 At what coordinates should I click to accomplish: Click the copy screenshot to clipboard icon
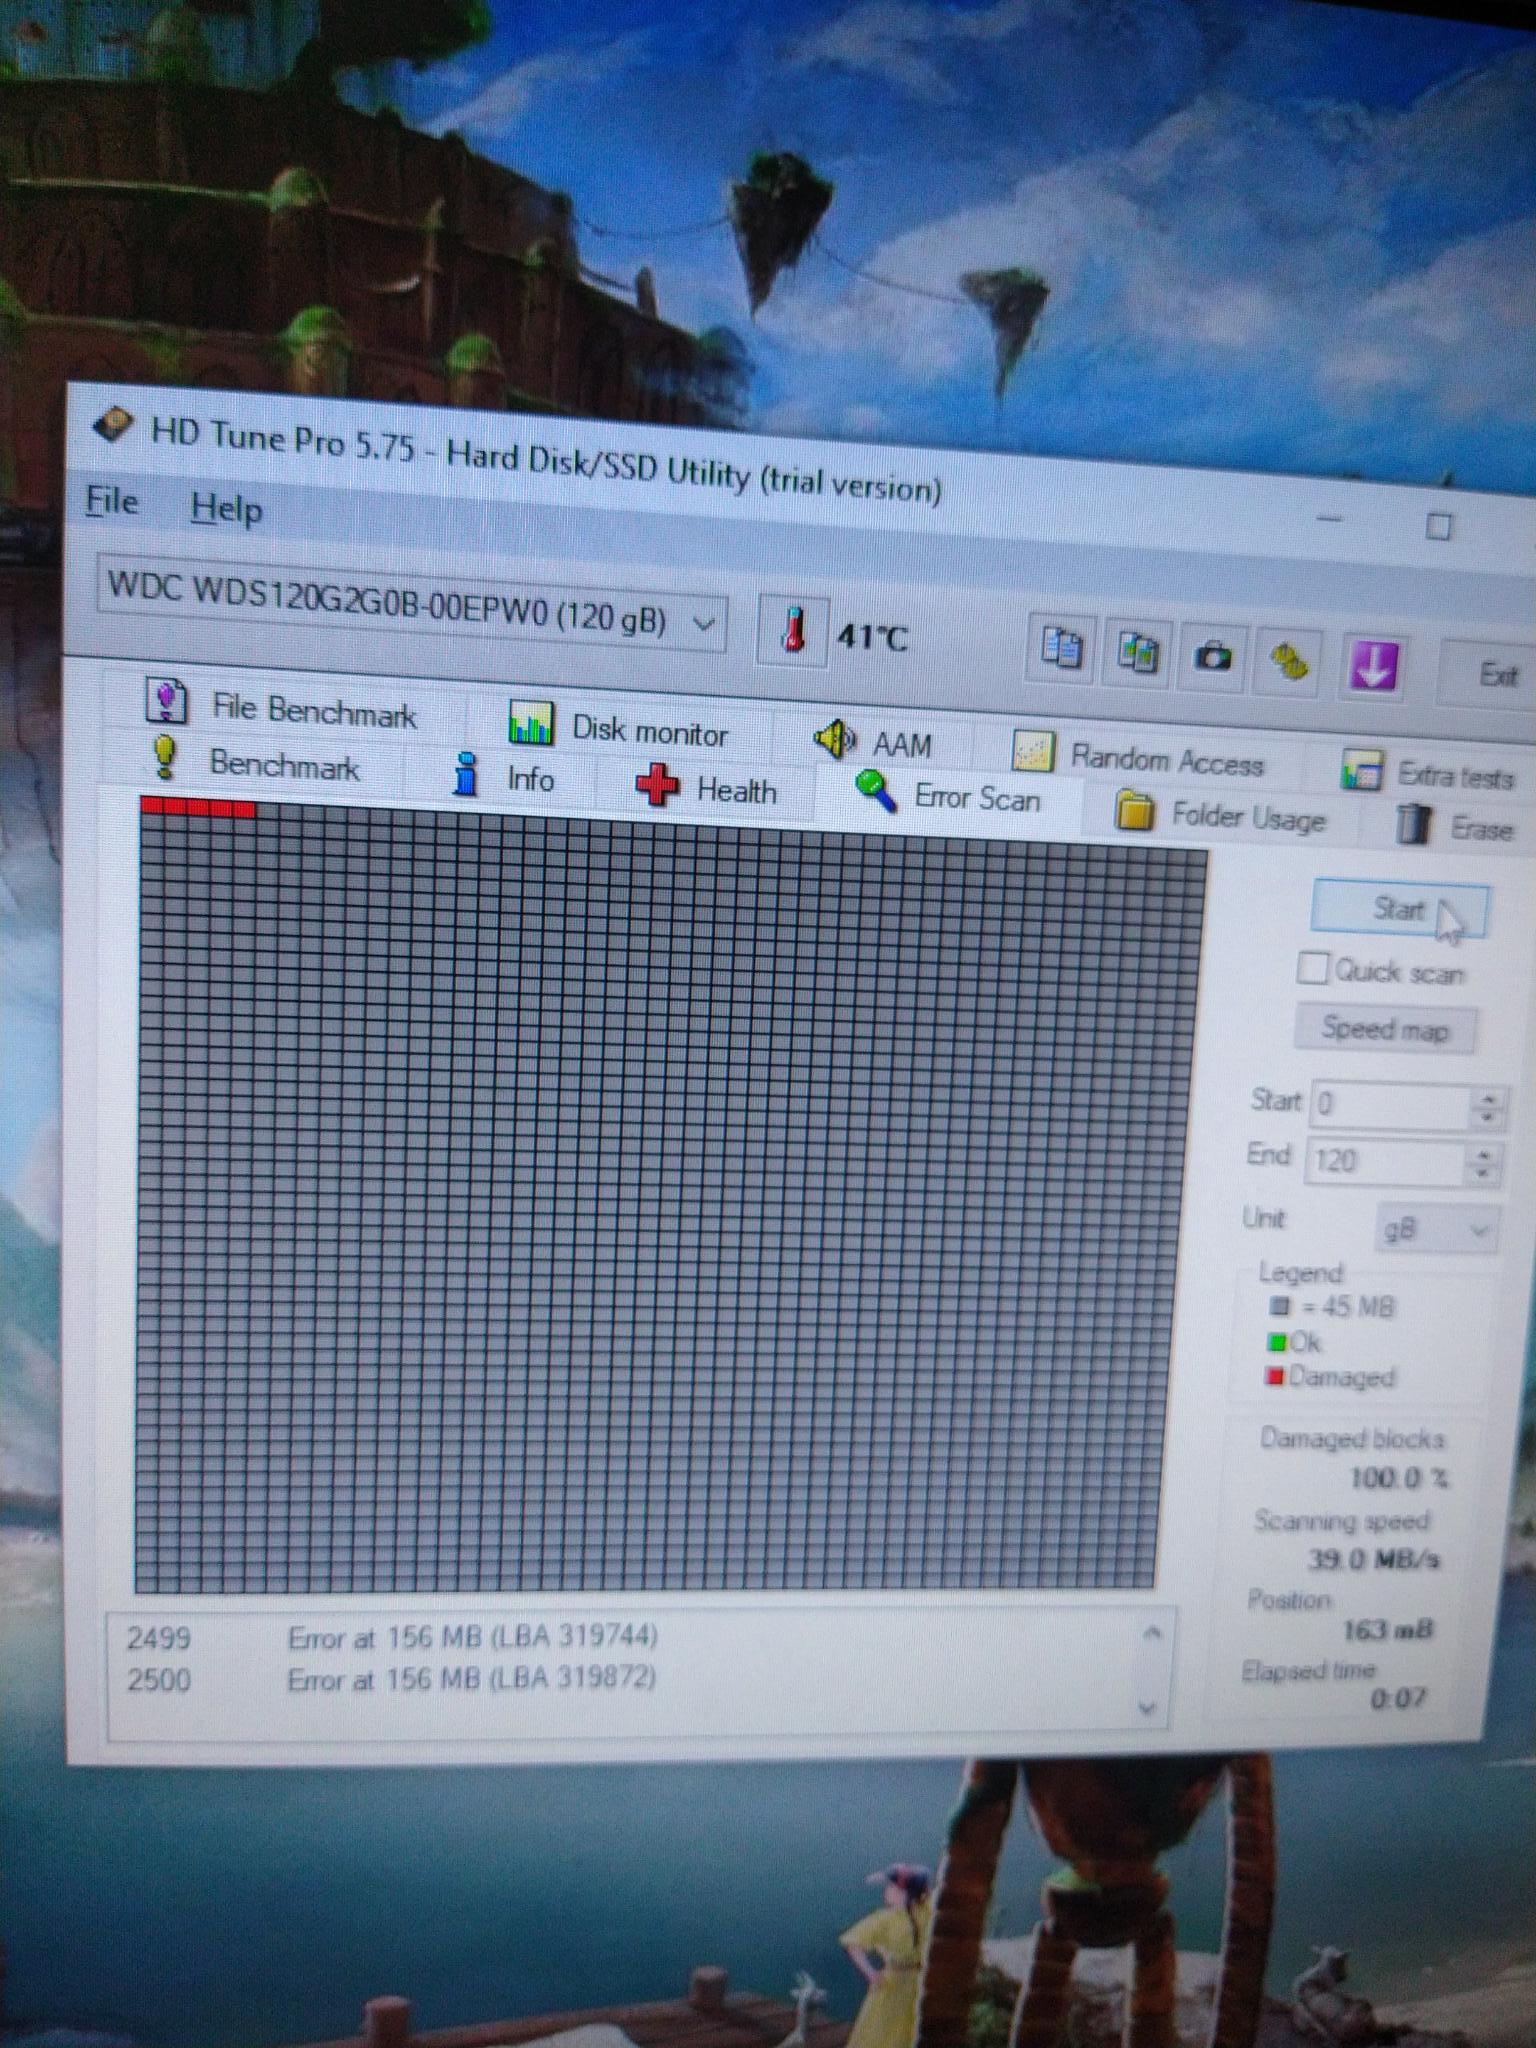click(x=1137, y=653)
